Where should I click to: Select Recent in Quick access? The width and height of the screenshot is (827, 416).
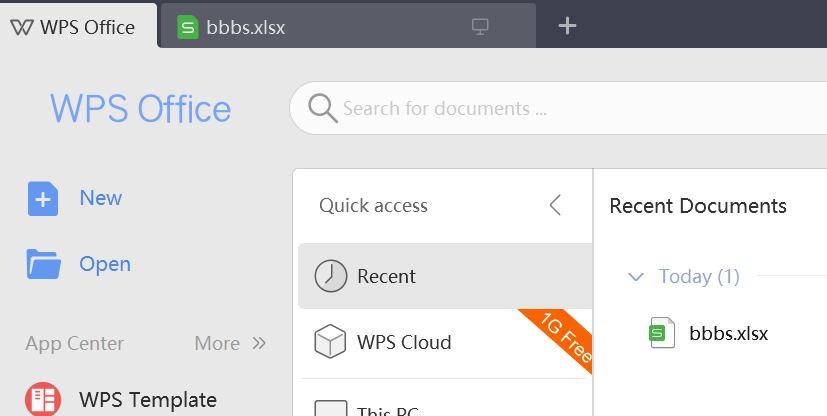(445, 276)
